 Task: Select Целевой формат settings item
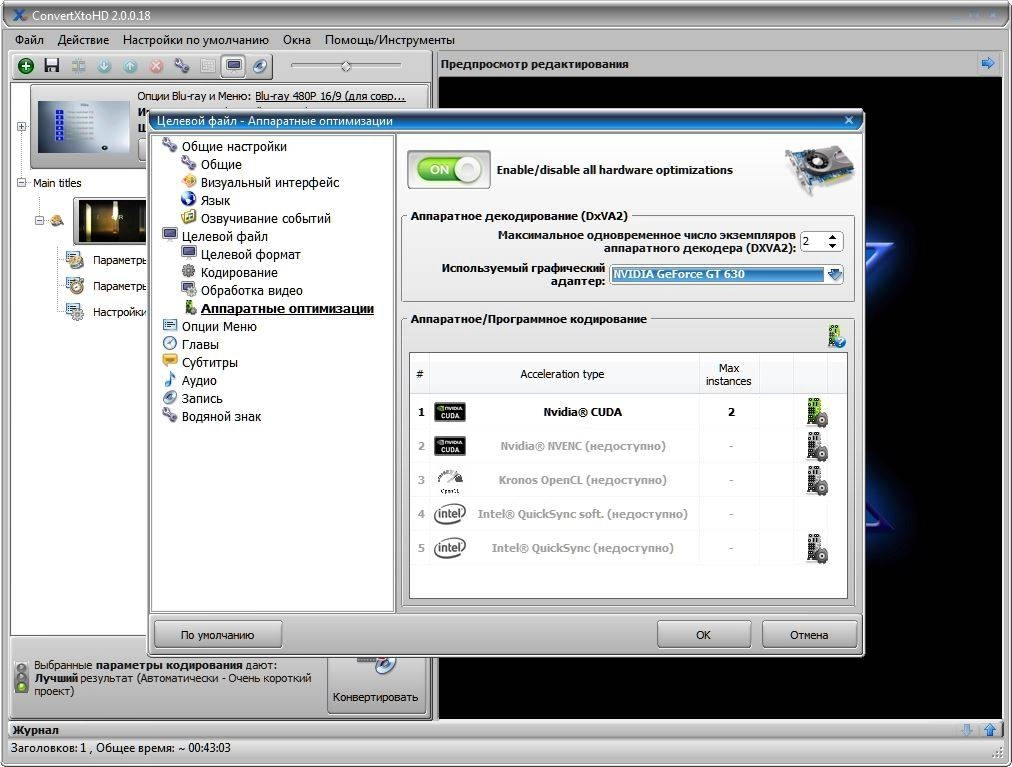(x=250, y=255)
